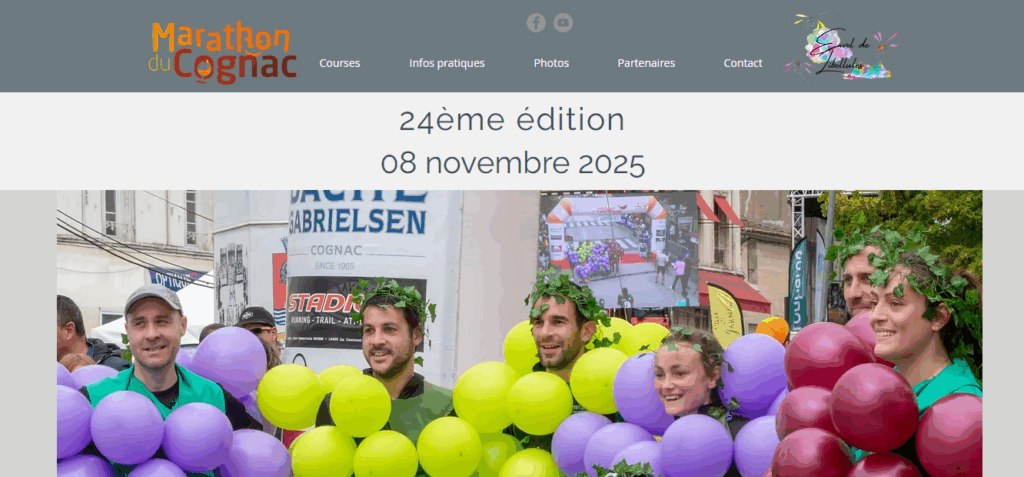Click the yellow Ville de Cognac flag

click(725, 316)
